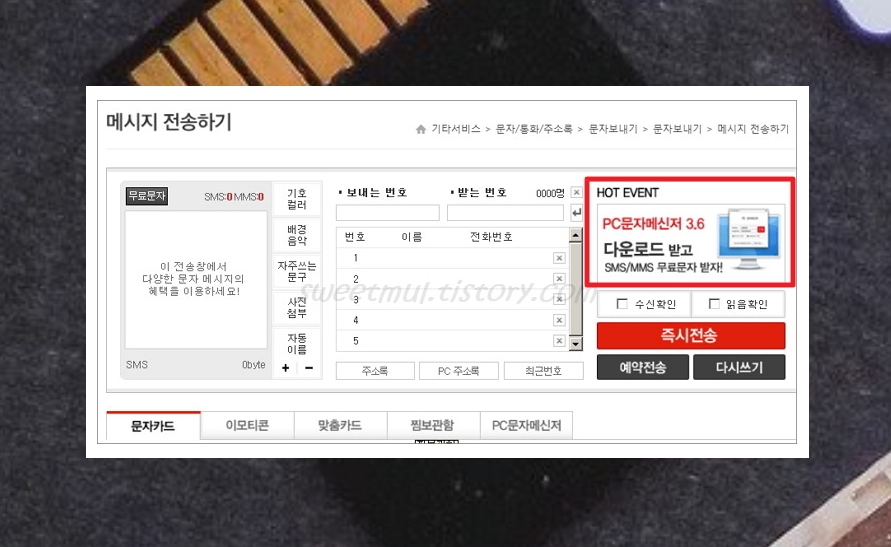Image resolution: width=891 pixels, height=547 pixels.
Task: Open 기타서비스 breadcrumb link
Action: click(x=456, y=130)
